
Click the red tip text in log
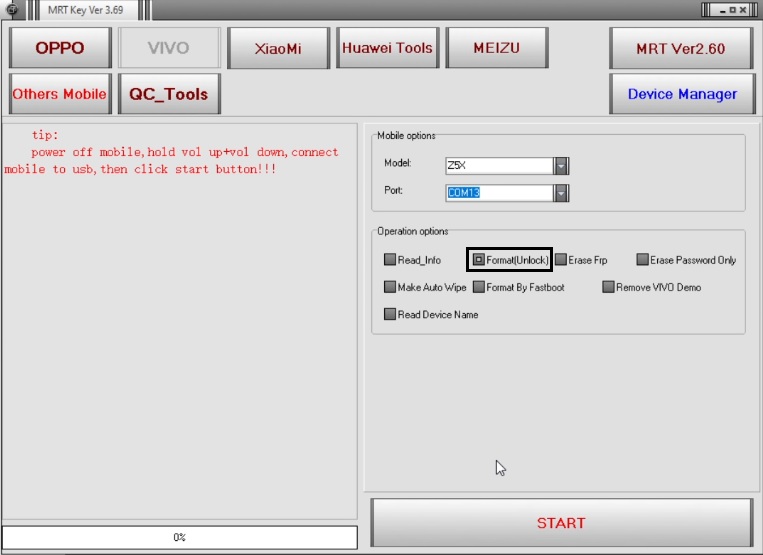(x=171, y=152)
